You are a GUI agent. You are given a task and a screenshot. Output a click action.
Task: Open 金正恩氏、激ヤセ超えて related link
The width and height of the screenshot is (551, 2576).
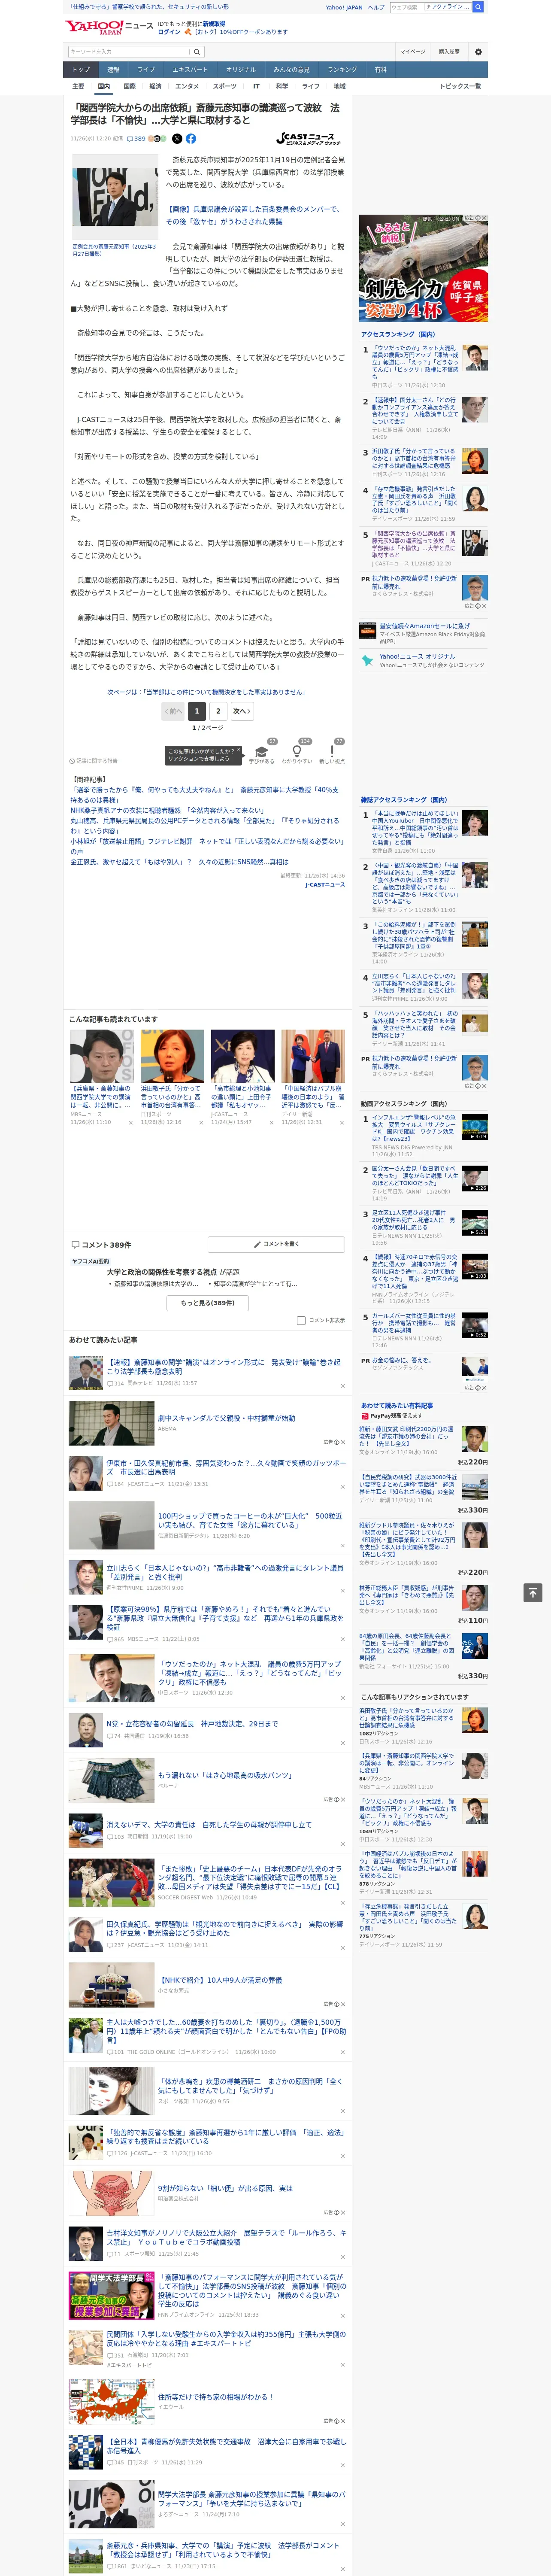point(179,862)
